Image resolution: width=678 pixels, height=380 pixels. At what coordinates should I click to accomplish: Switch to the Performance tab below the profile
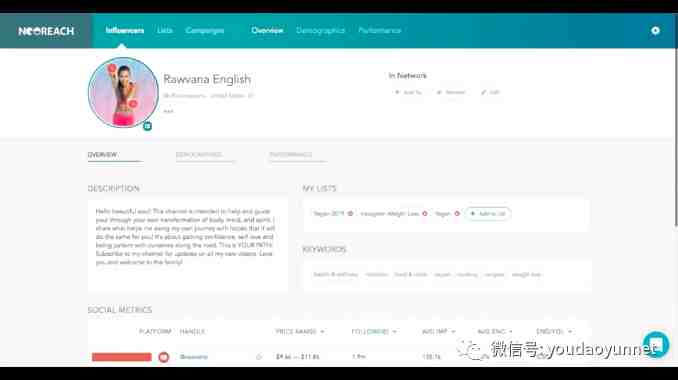tap(291, 155)
